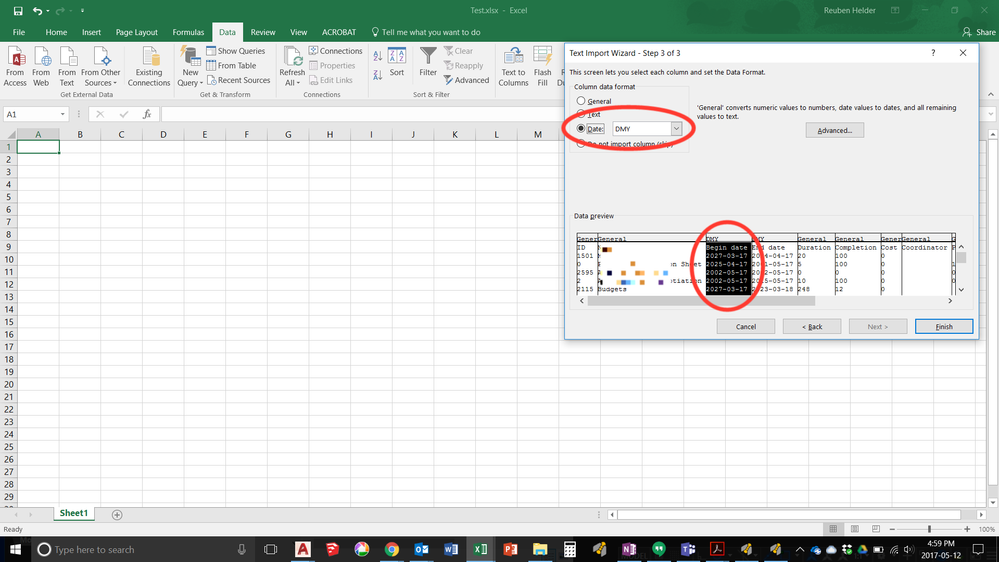Switch to the Insert tab
Viewport: 999px width, 562px height.
pyautogui.click(x=91, y=32)
